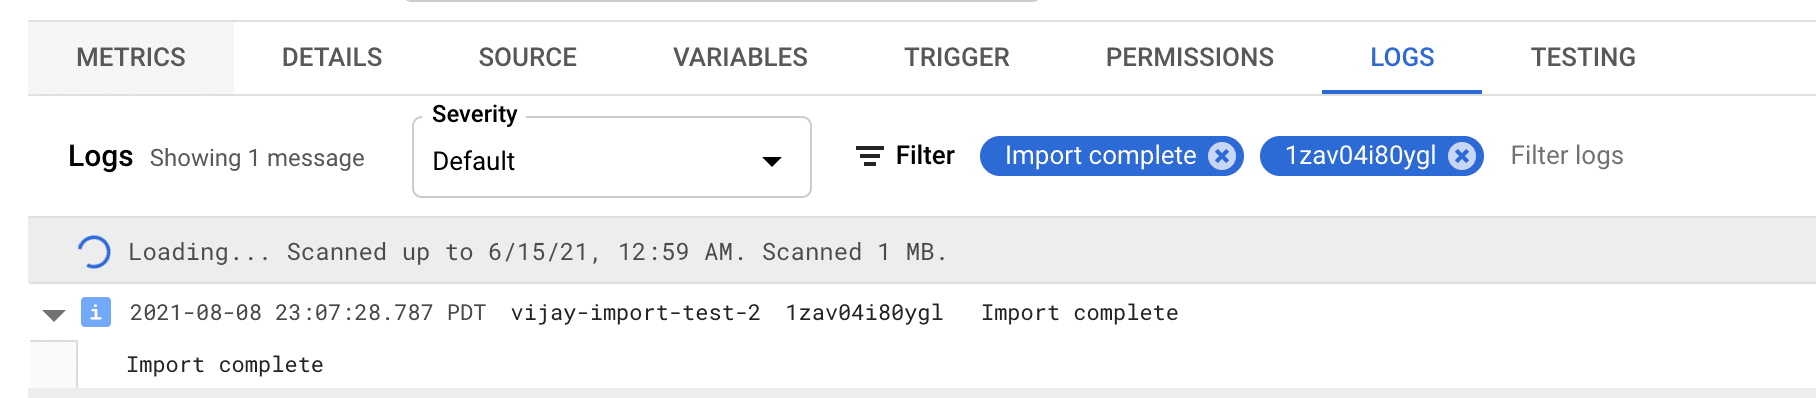1816x398 pixels.
Task: Click the 'Import complete' filter chip label
Action: (1100, 156)
